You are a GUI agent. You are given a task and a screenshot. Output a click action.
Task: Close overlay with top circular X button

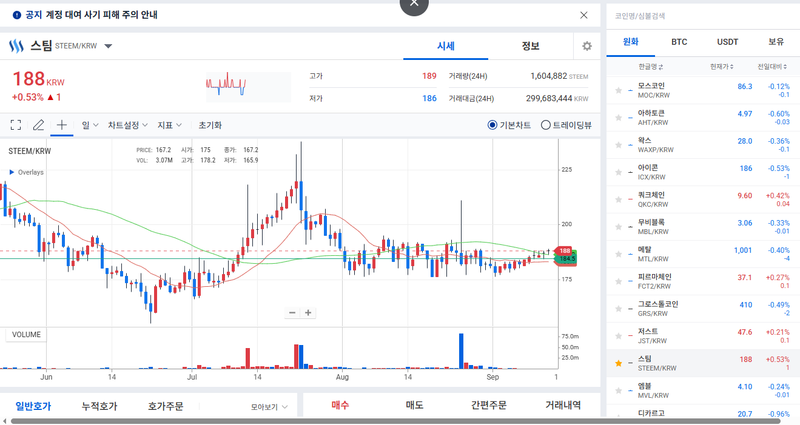click(414, 4)
